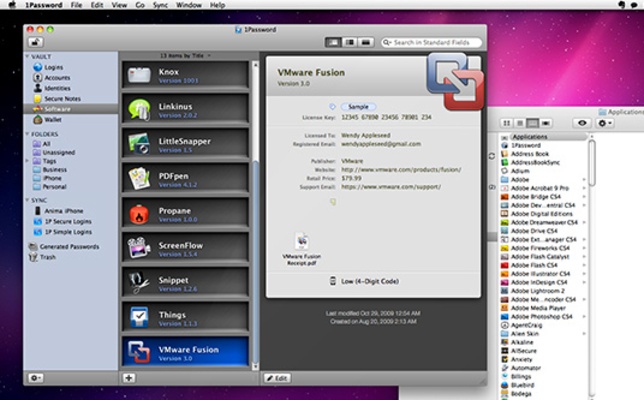Click the lock vault icon in toolbar
This screenshot has height=400, width=644.
click(x=35, y=42)
